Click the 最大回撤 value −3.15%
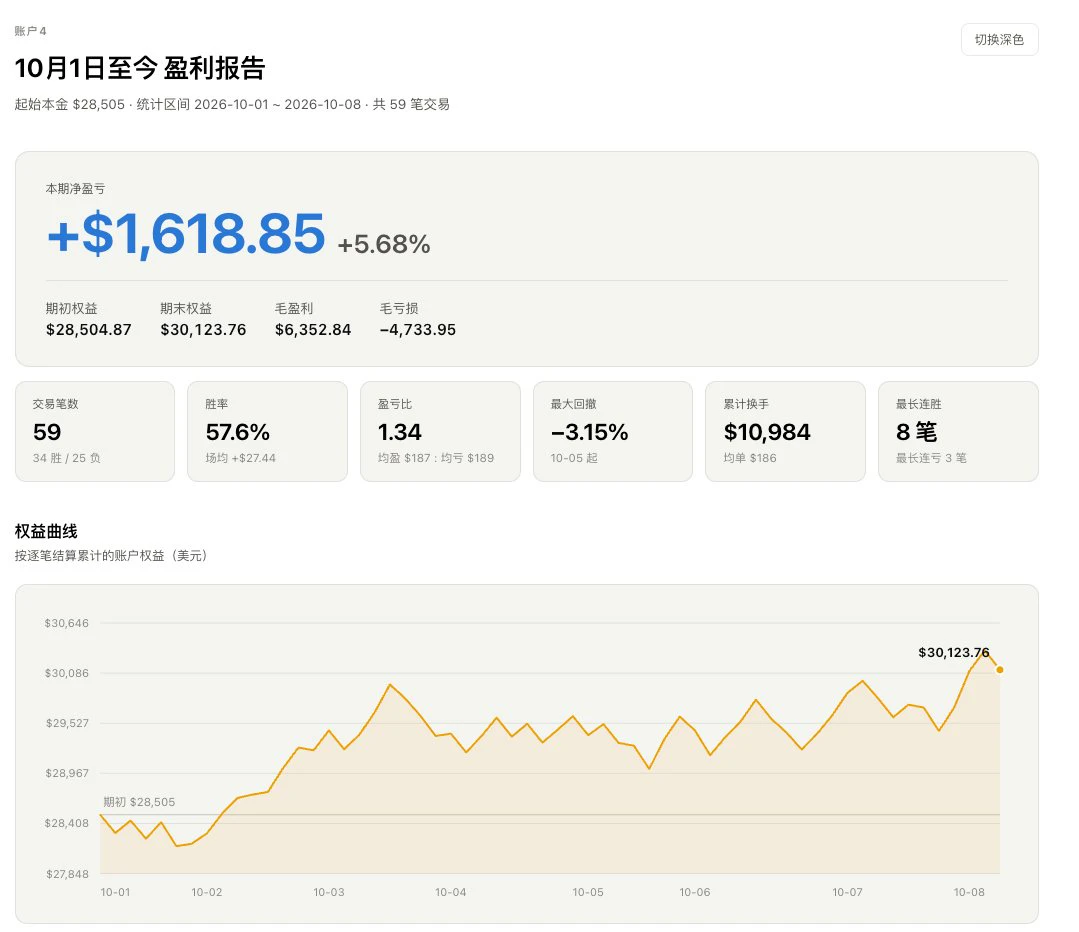The image size is (1079, 932). (589, 432)
